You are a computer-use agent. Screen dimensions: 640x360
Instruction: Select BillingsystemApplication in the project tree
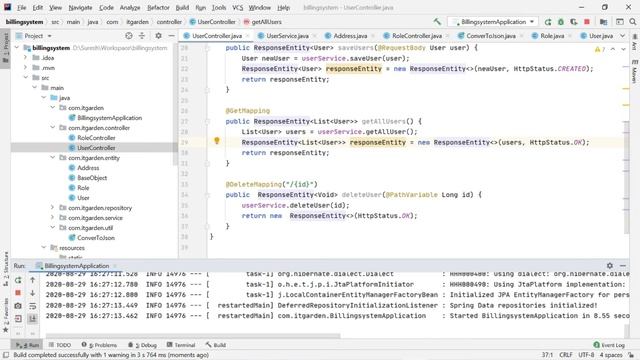click(x=109, y=118)
